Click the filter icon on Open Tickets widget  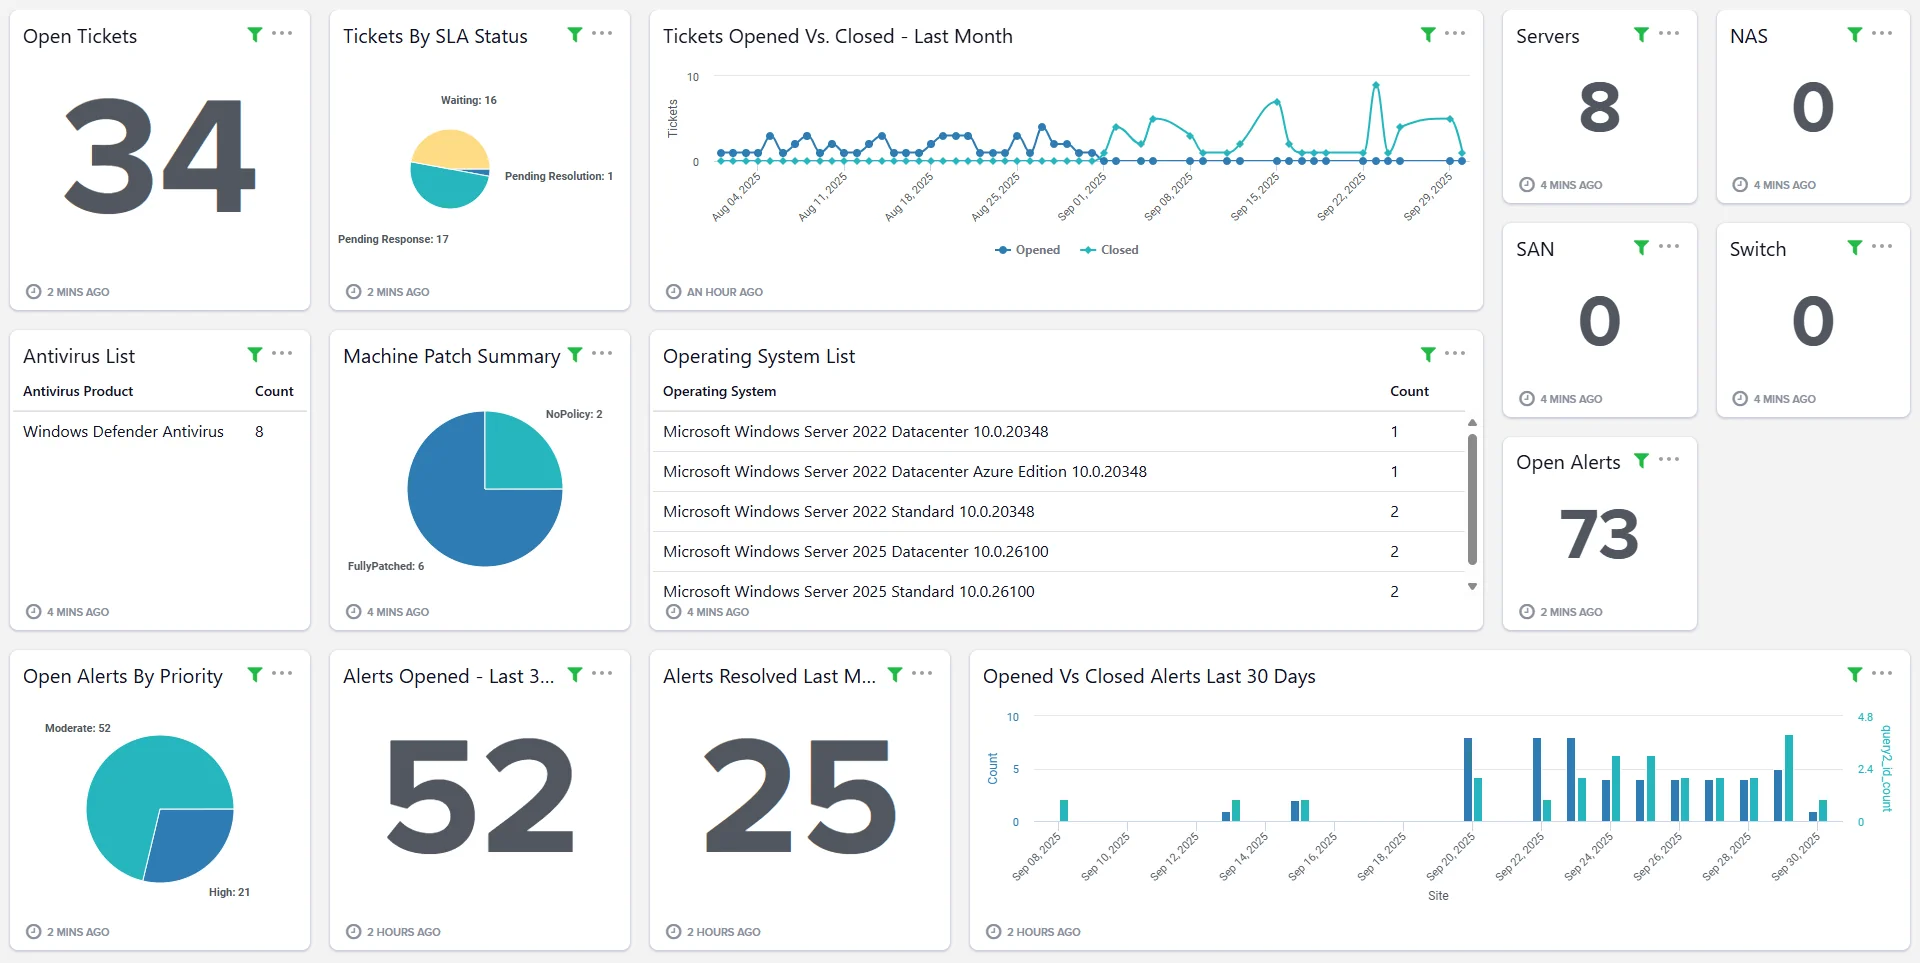[255, 34]
